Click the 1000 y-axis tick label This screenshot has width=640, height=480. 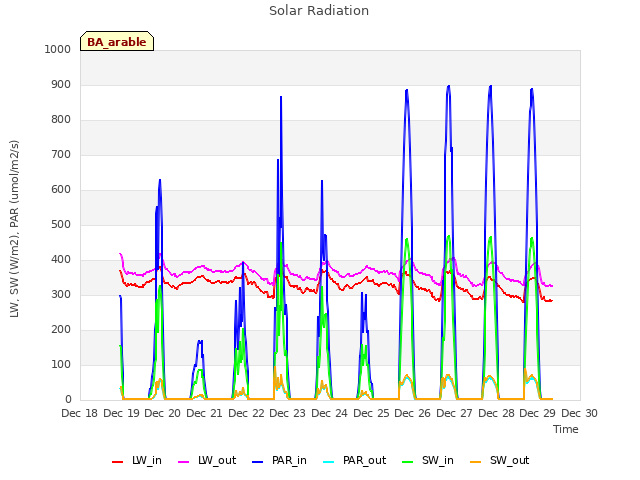tap(58, 49)
